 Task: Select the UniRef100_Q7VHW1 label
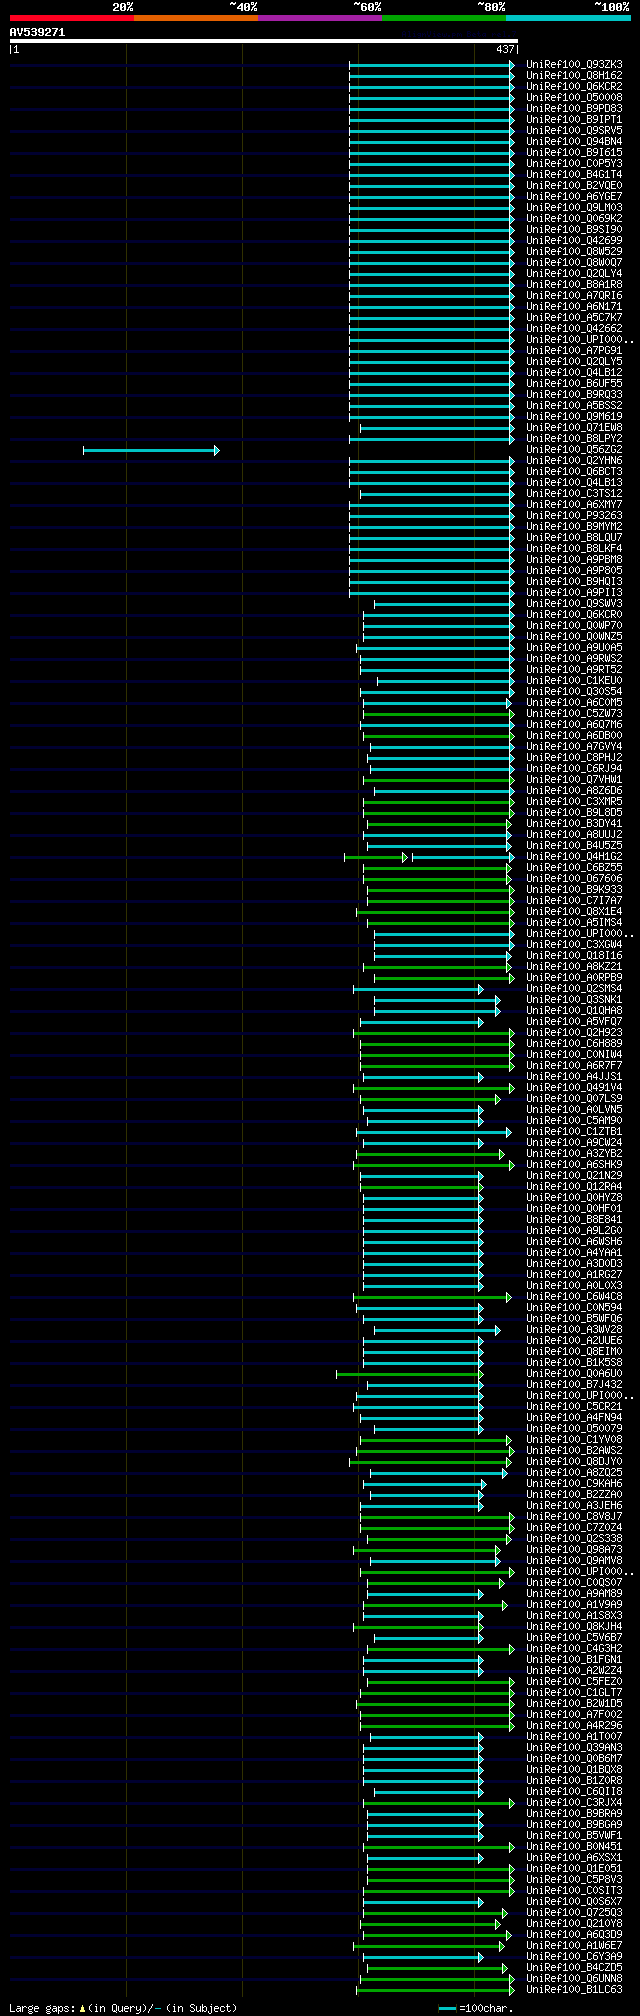coord(574,779)
